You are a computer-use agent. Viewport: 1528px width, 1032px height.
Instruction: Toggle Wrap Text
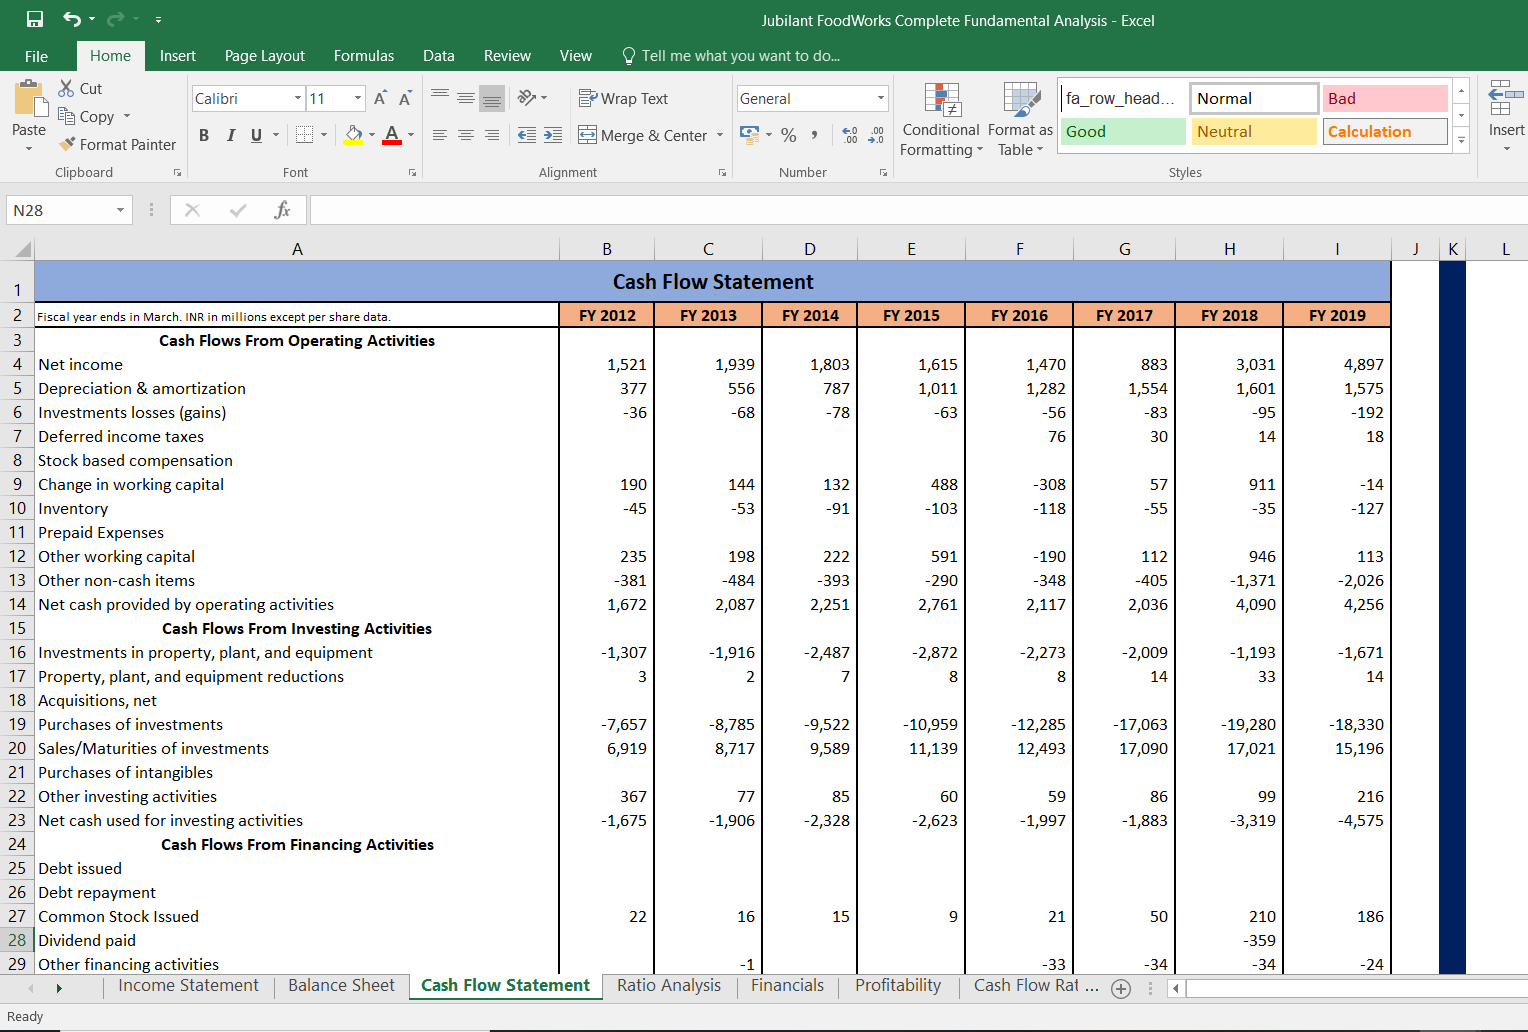click(x=623, y=98)
